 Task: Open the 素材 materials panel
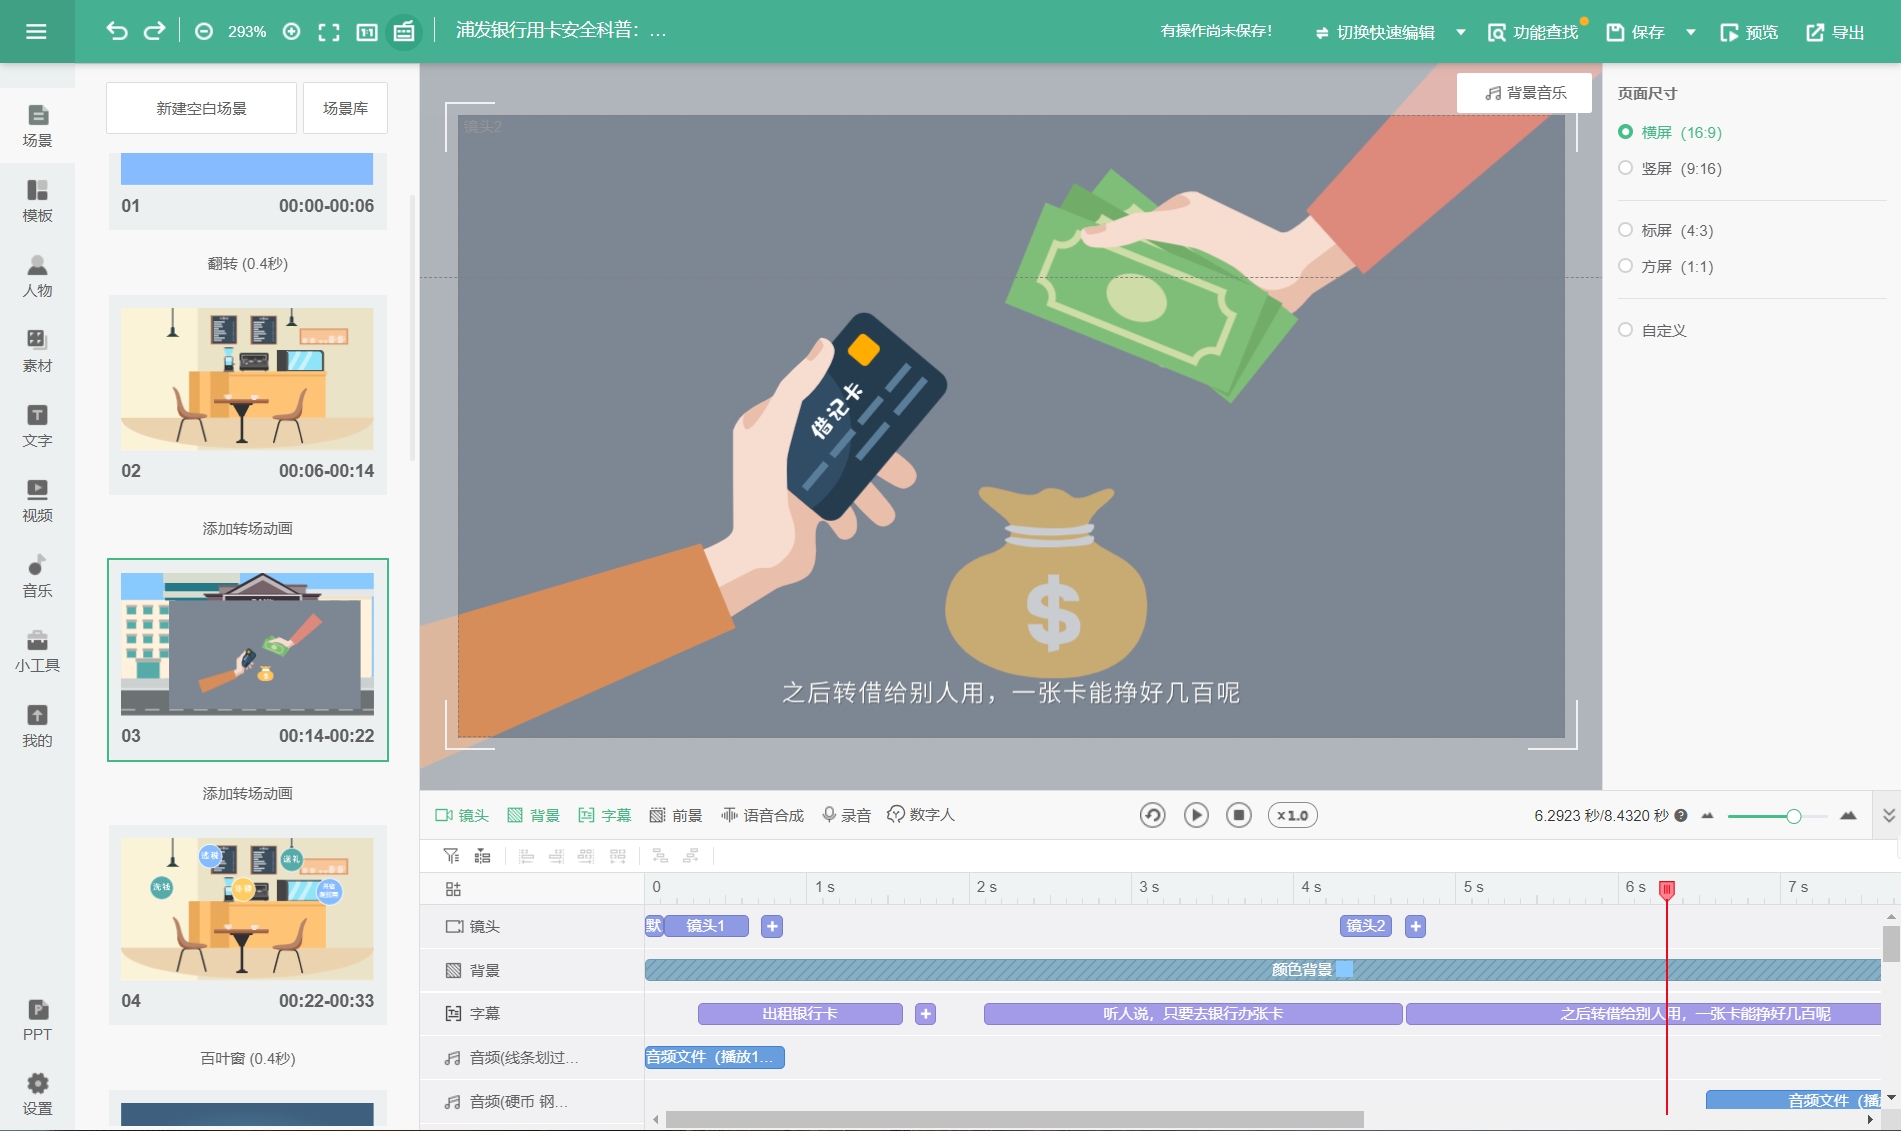tap(37, 352)
